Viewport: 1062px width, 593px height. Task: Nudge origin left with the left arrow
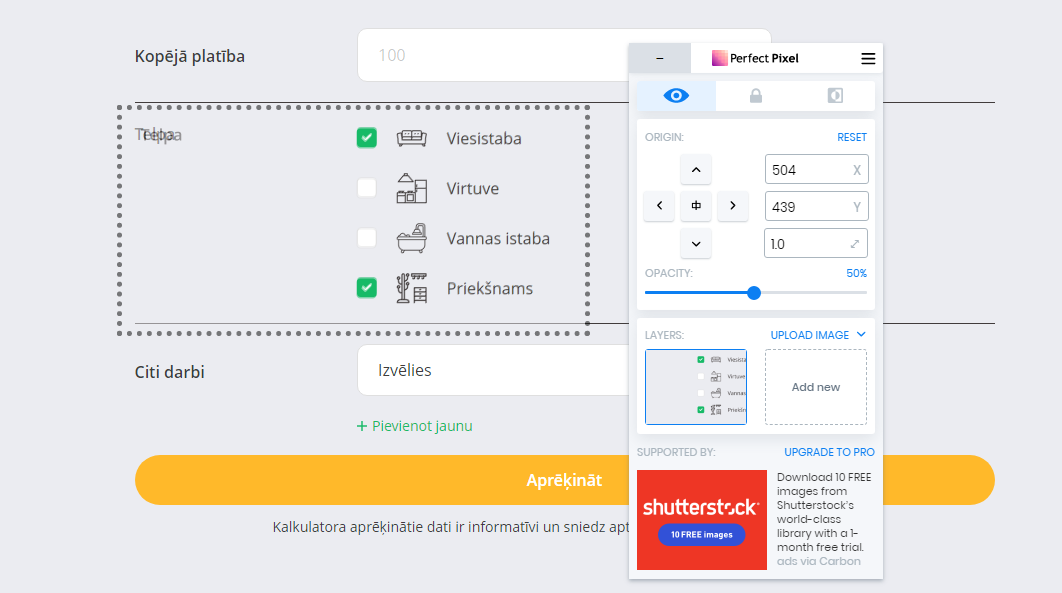point(659,206)
